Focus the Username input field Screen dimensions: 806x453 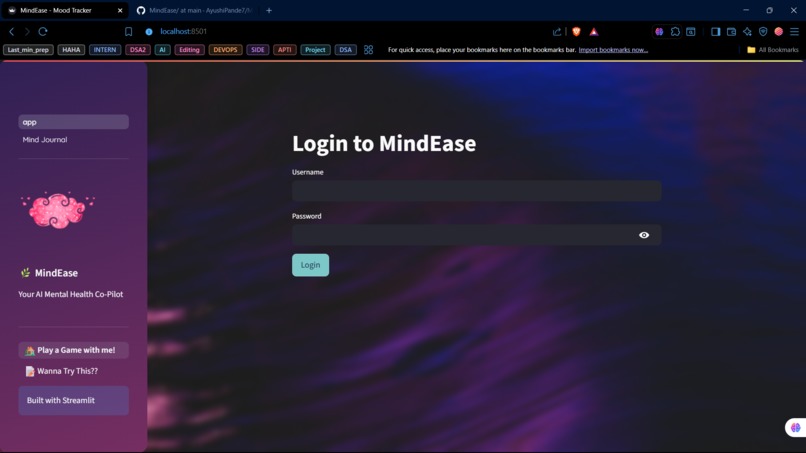coord(477,191)
